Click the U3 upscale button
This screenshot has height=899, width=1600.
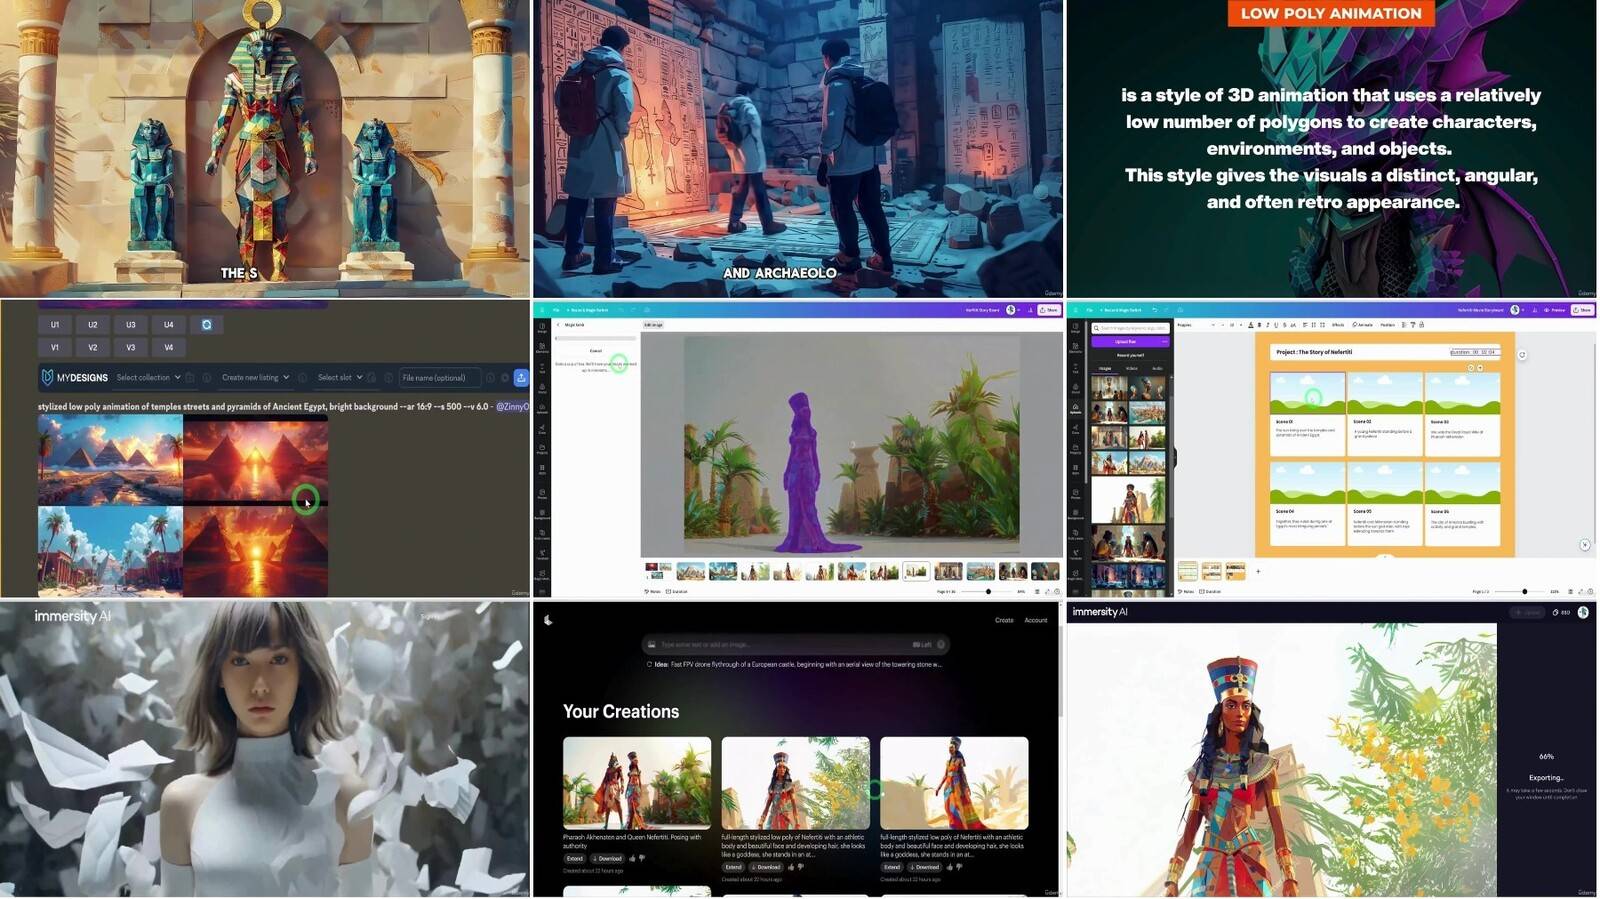[x=131, y=324]
